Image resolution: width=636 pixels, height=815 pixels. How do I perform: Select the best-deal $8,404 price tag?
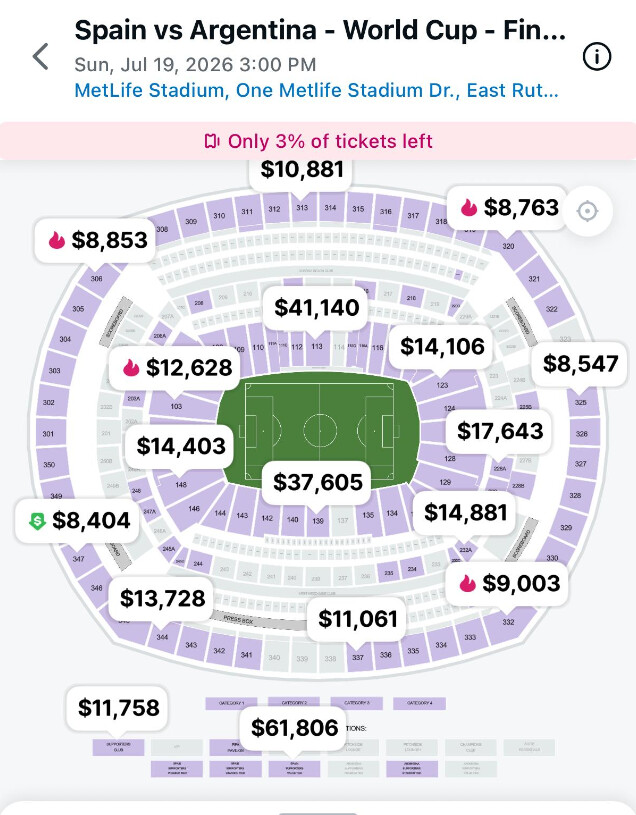click(x=77, y=520)
